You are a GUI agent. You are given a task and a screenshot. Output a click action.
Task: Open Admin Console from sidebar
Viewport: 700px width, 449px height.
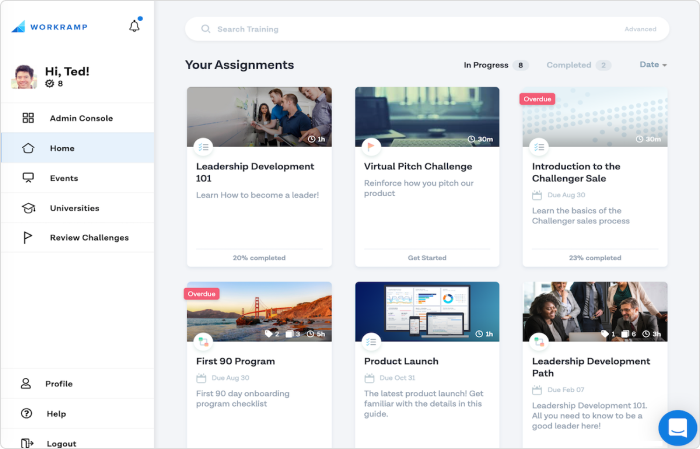[x=78, y=118]
